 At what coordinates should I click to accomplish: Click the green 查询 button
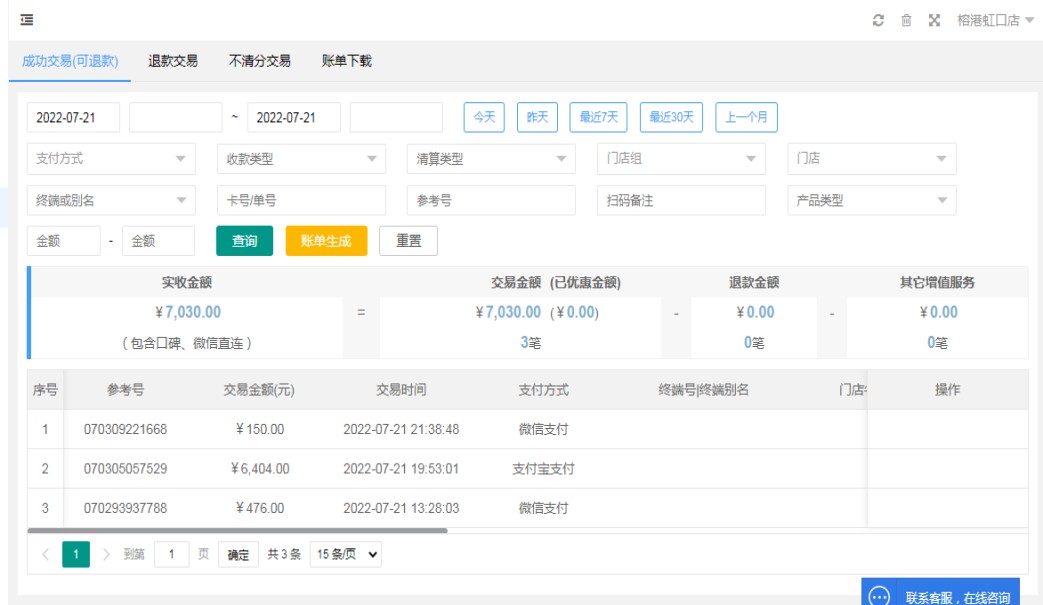coord(244,241)
